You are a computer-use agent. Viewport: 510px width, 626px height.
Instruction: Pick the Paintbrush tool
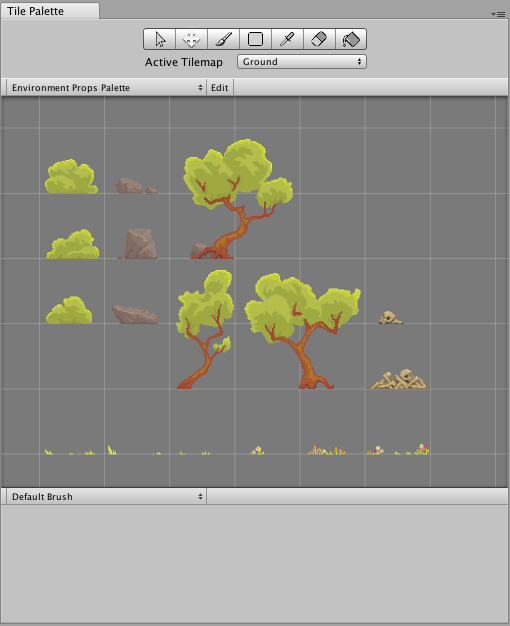coord(223,39)
